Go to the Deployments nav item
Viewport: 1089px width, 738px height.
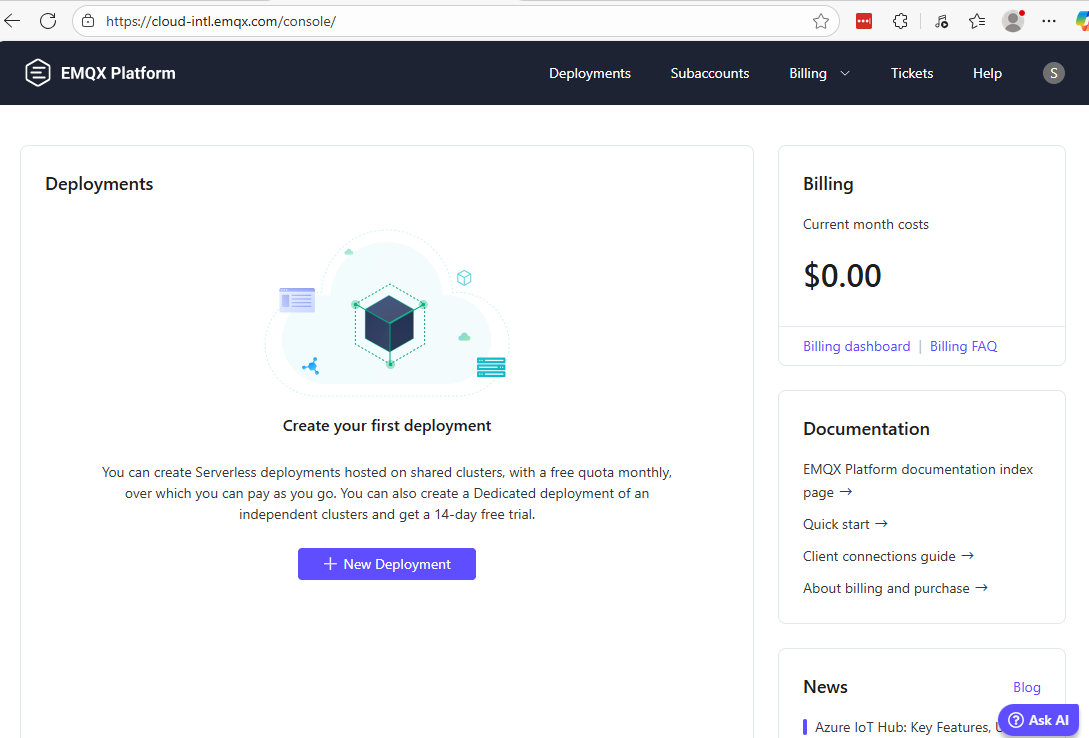pyautogui.click(x=589, y=73)
